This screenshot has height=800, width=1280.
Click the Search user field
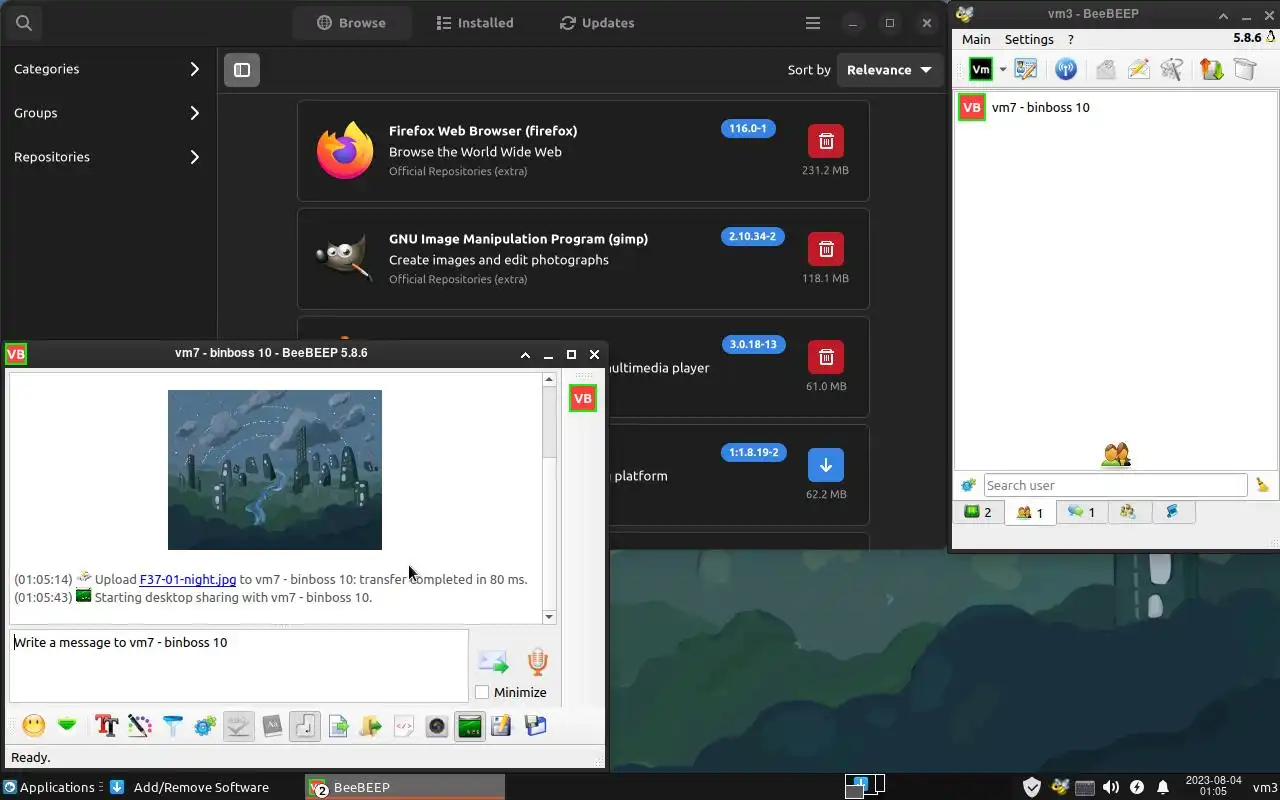pos(1115,485)
